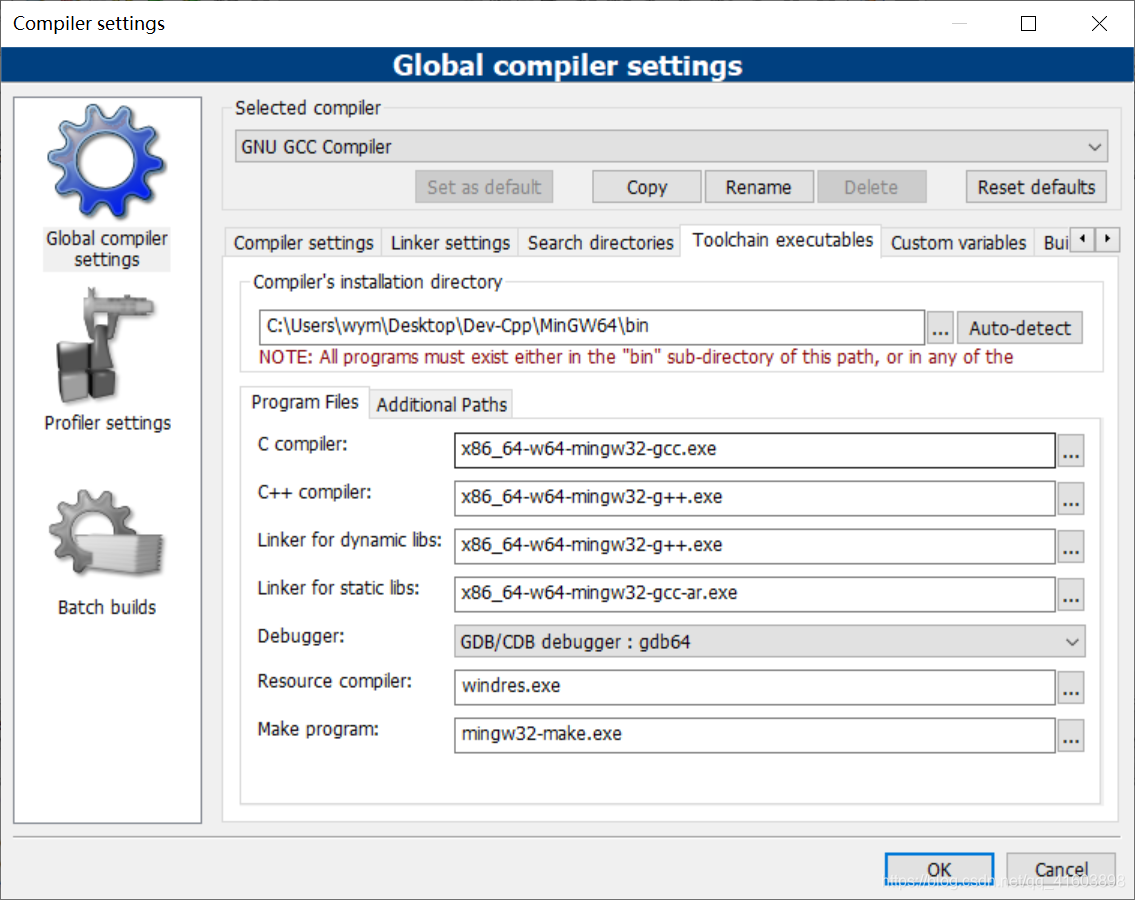Viewport: 1135px width, 900px height.
Task: Click Reset defaults button
Action: (x=1036, y=188)
